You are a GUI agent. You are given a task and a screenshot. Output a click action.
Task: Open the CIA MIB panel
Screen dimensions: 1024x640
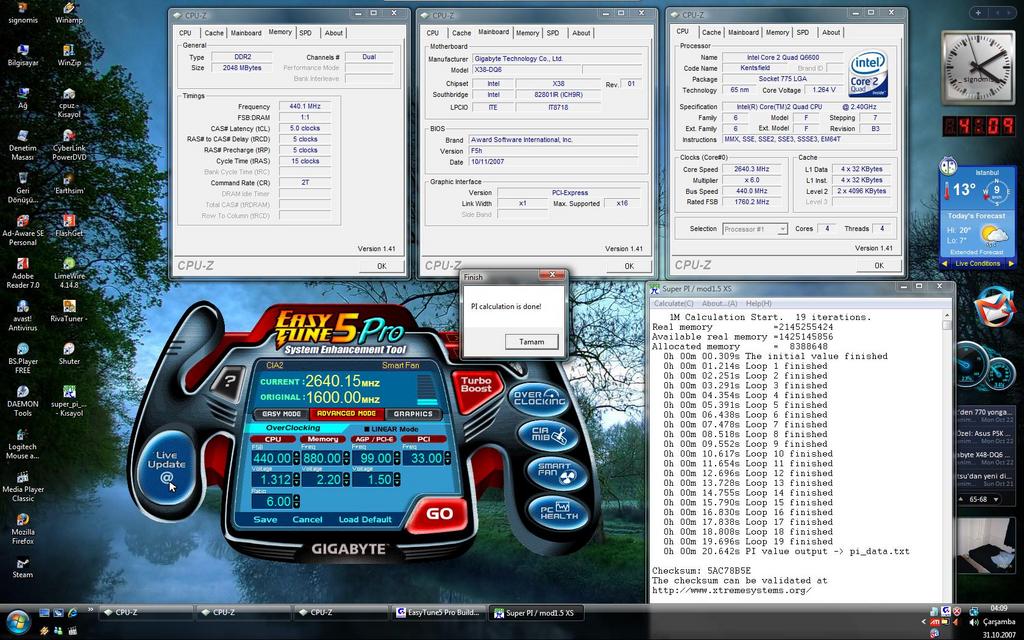pyautogui.click(x=549, y=436)
